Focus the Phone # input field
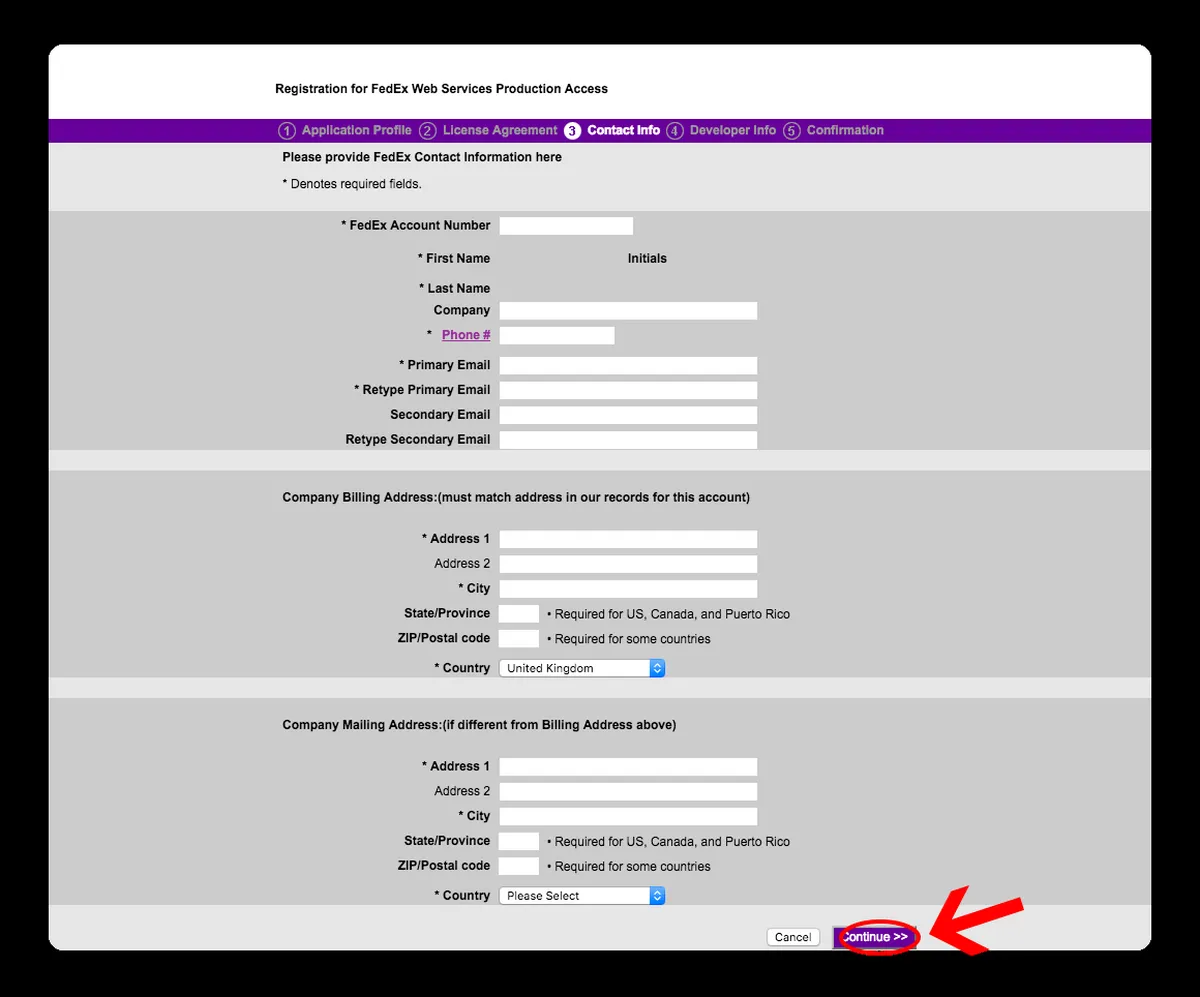The width and height of the screenshot is (1200, 997). [557, 336]
